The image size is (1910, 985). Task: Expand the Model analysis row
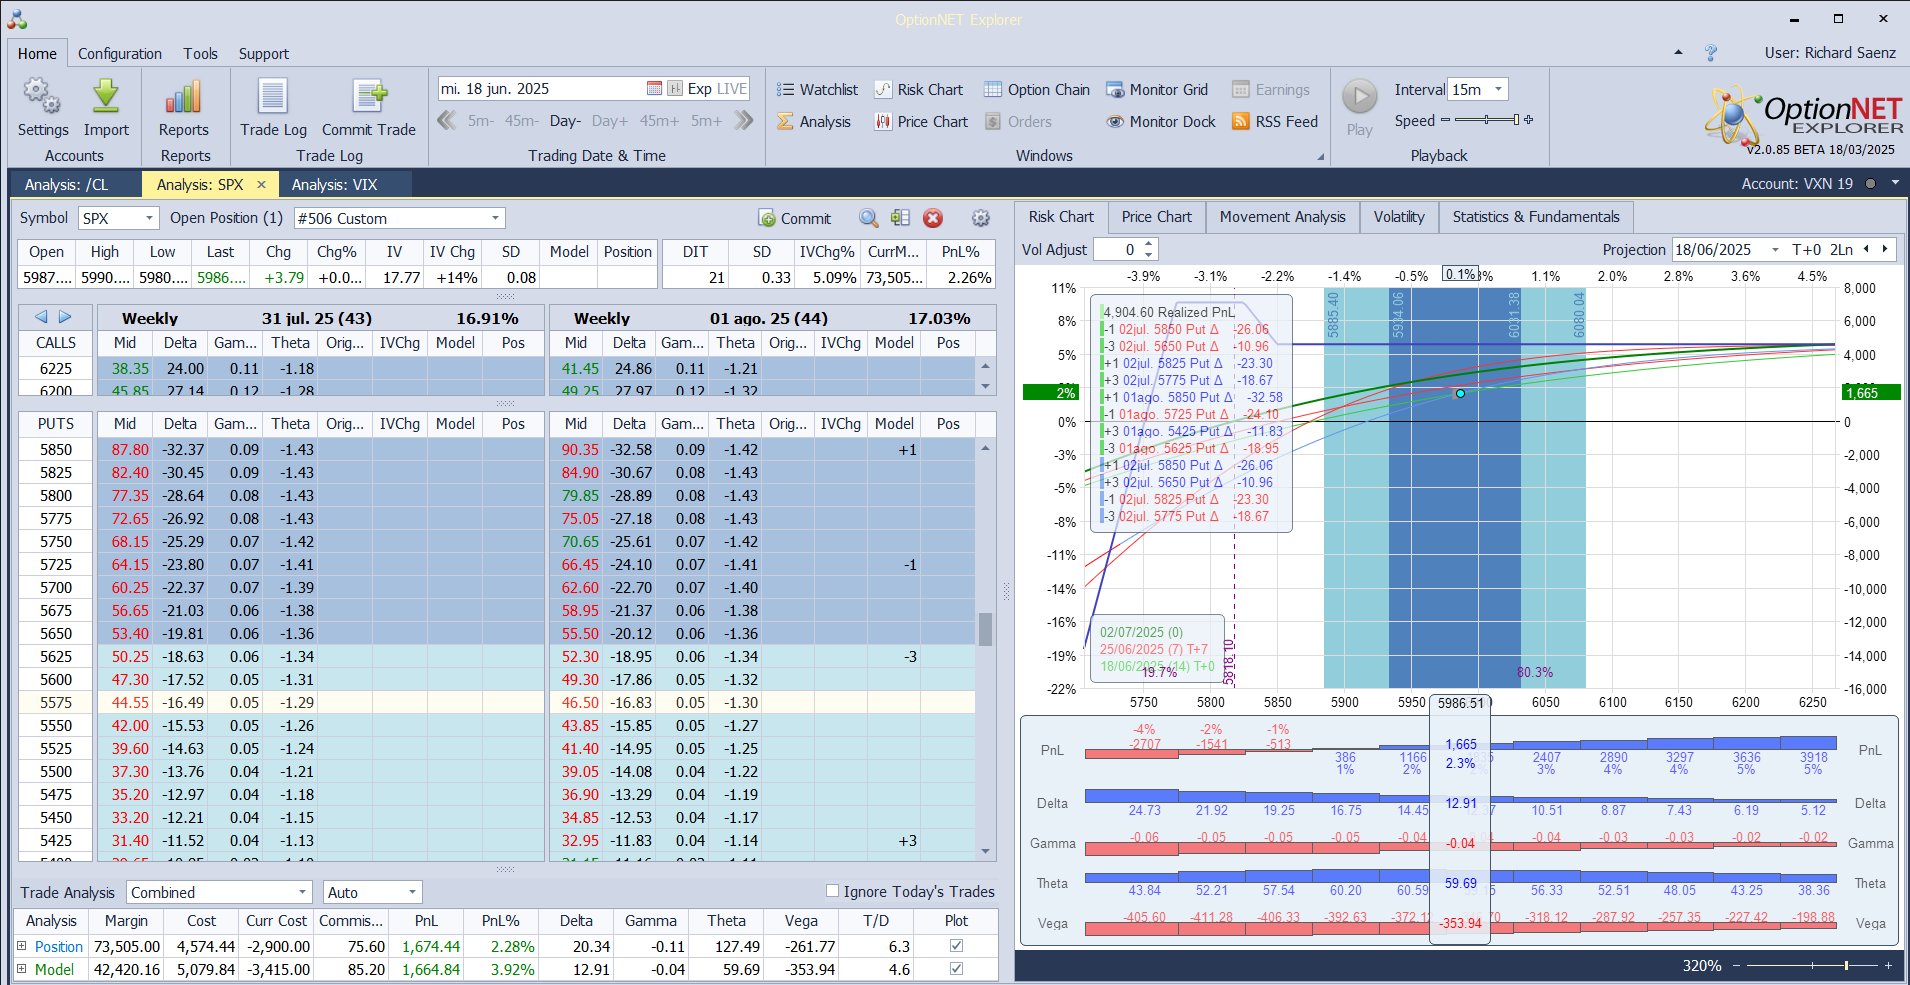(x=22, y=969)
